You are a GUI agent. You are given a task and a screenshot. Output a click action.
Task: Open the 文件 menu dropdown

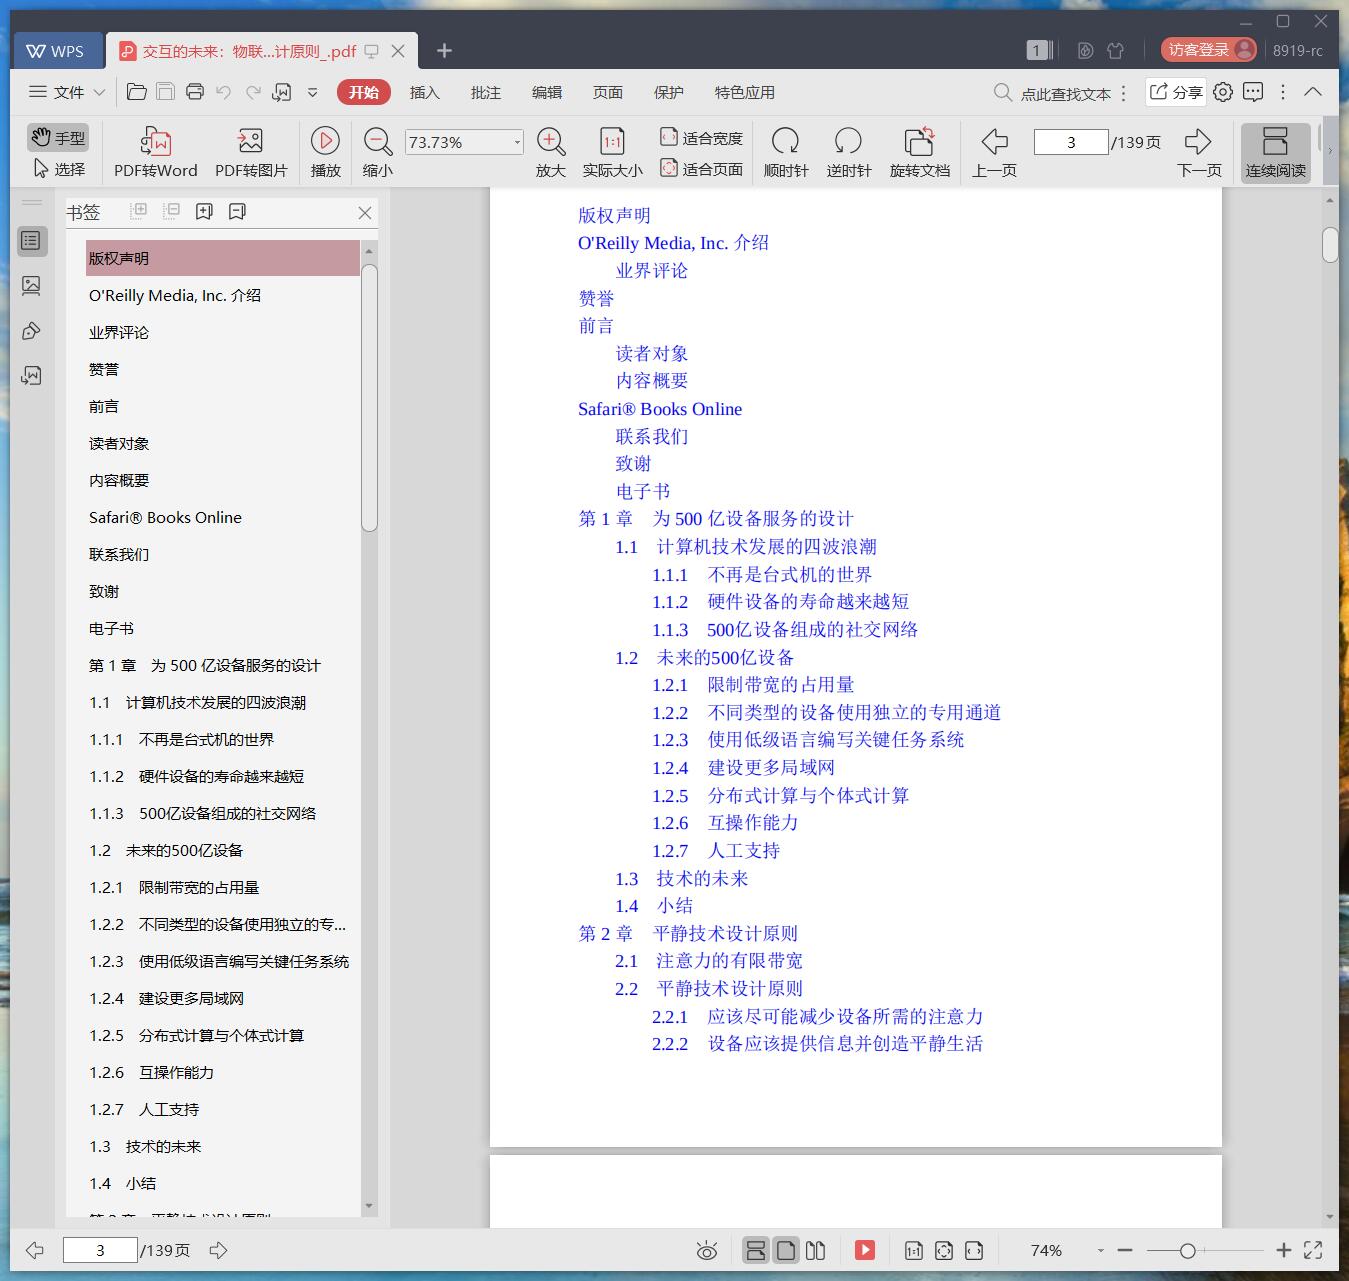(67, 92)
